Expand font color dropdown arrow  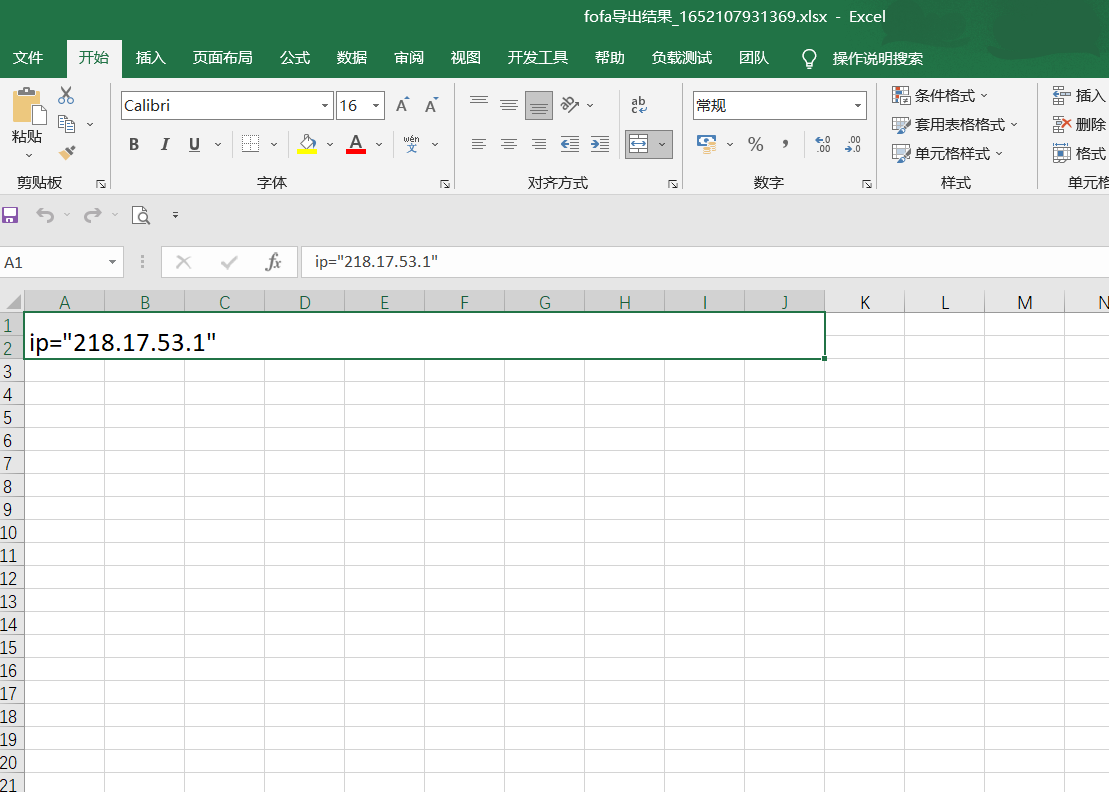379,144
